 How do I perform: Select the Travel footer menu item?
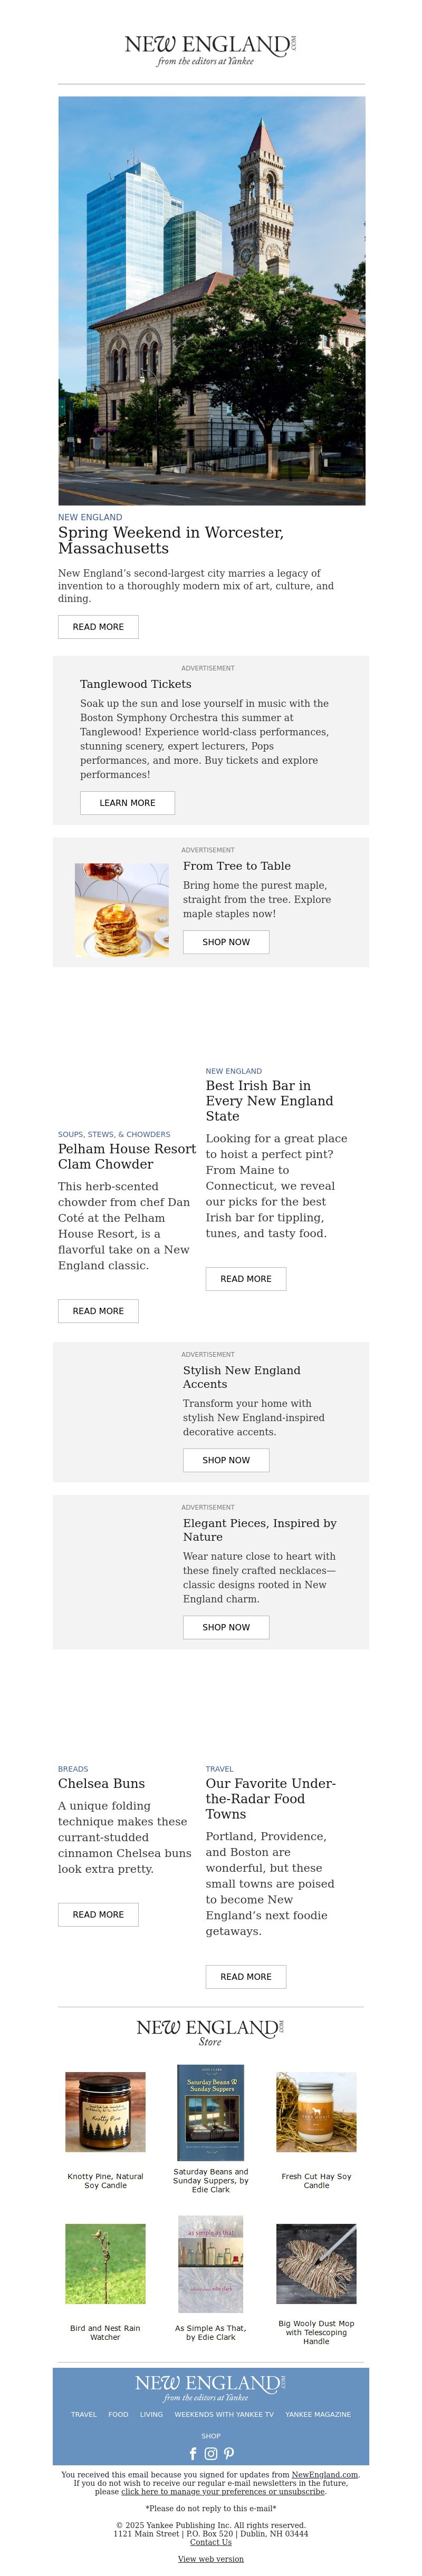(84, 2413)
